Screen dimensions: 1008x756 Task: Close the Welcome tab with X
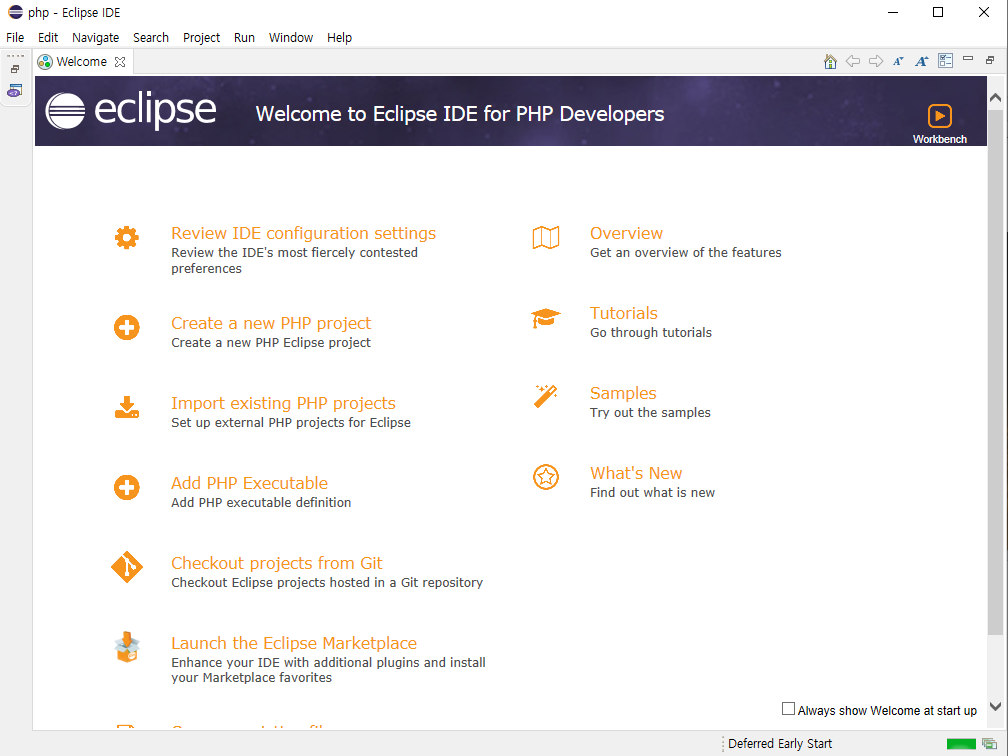click(120, 62)
